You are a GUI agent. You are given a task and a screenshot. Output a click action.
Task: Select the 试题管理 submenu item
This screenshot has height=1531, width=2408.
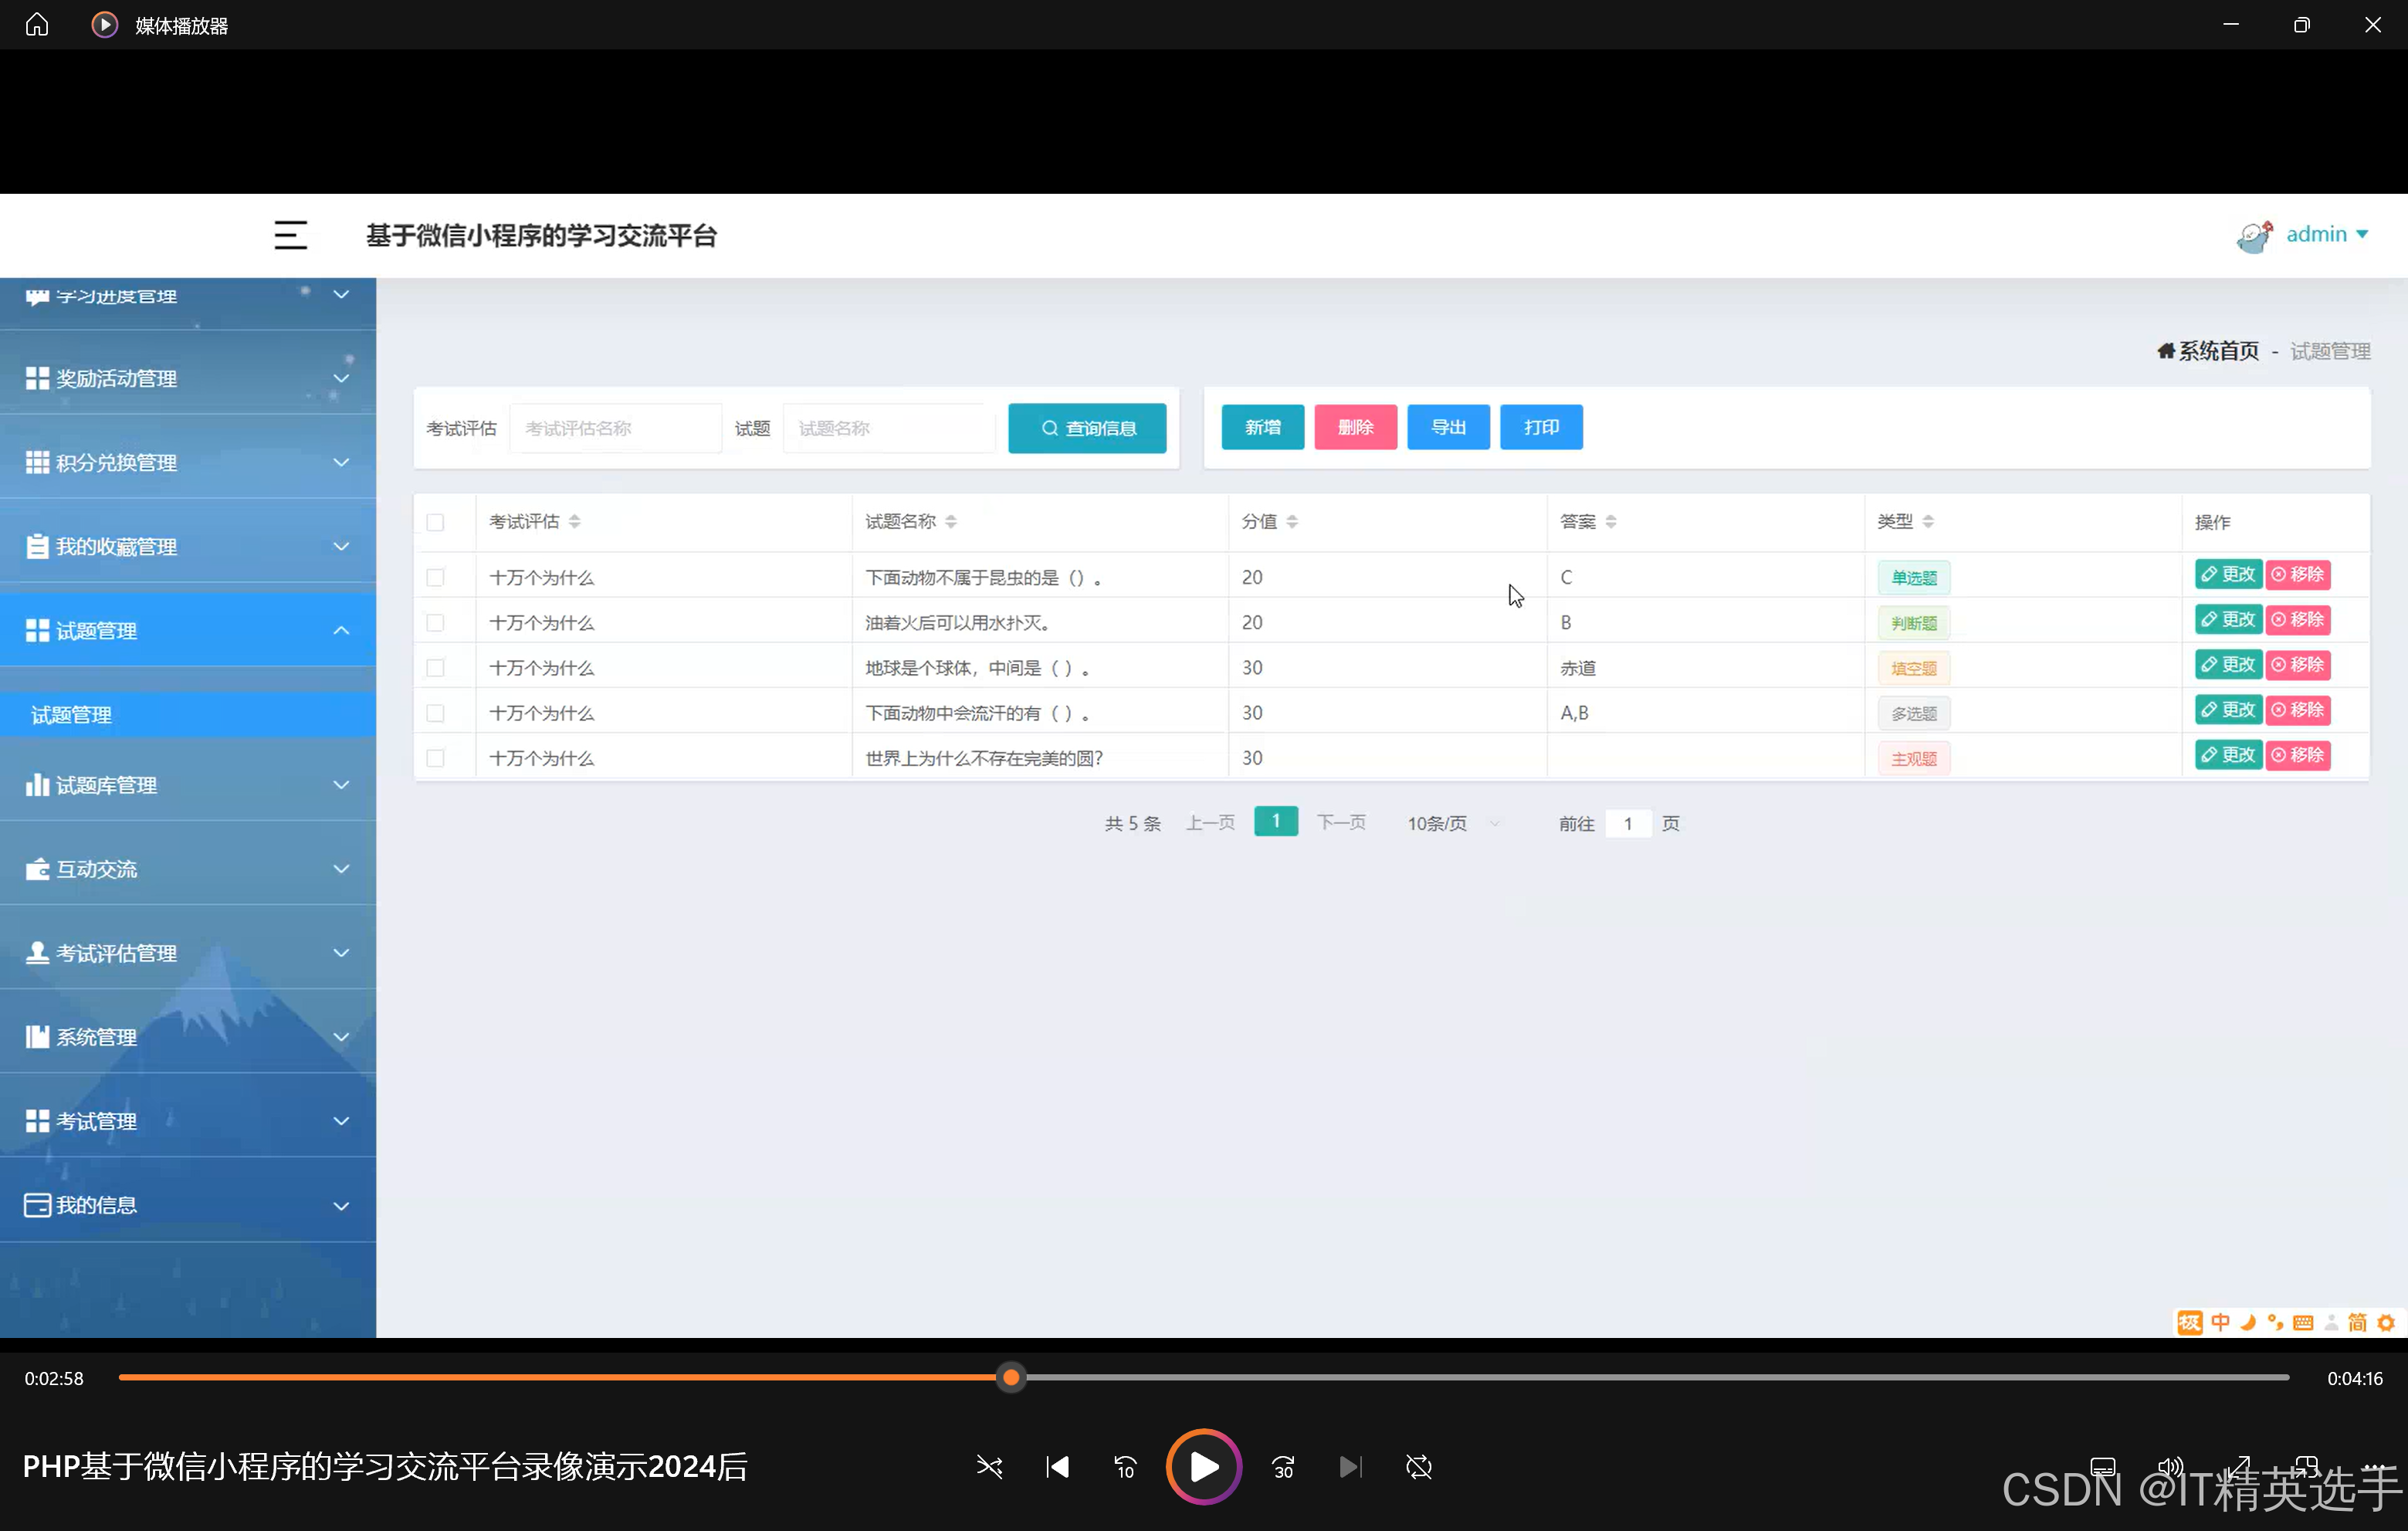72,715
